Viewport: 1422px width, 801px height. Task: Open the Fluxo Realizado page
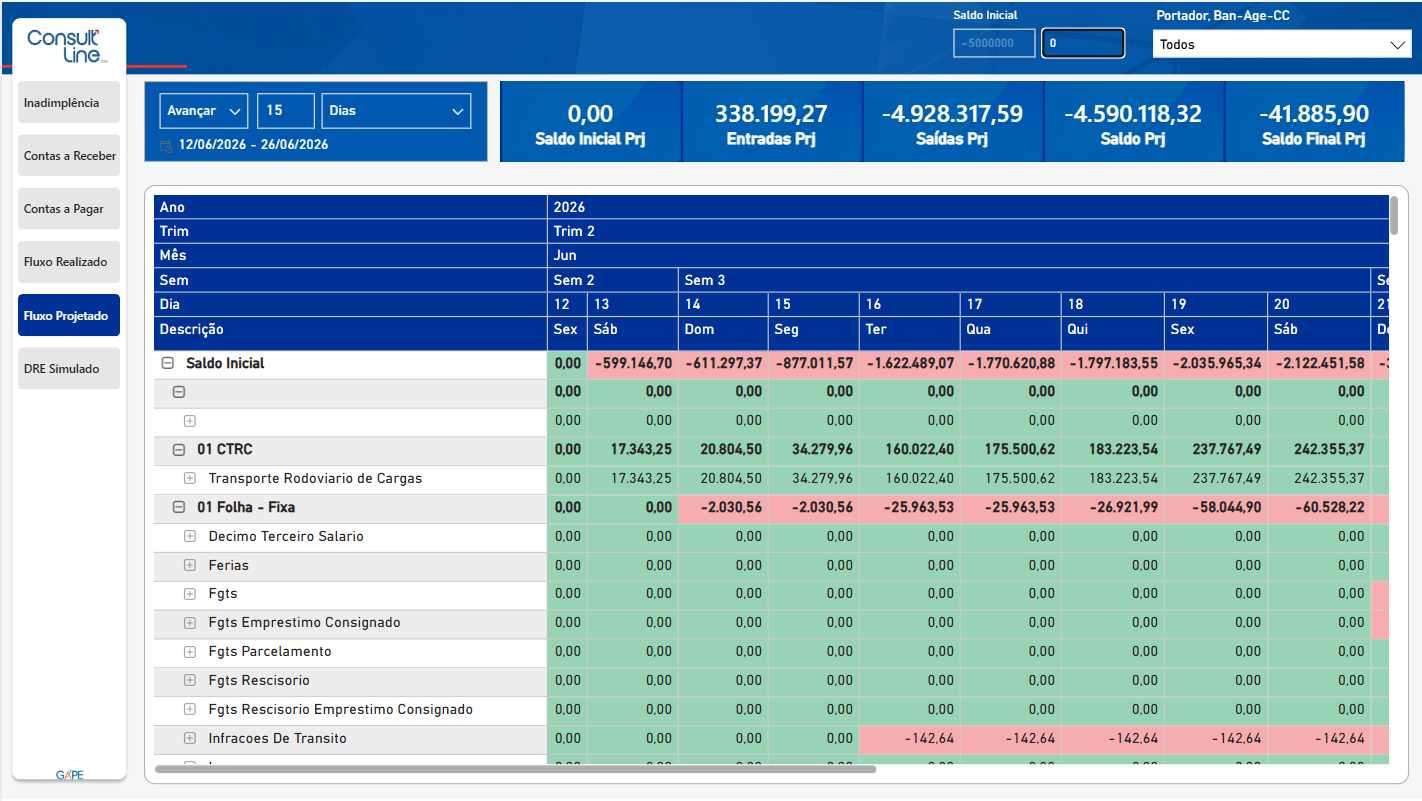(x=69, y=262)
